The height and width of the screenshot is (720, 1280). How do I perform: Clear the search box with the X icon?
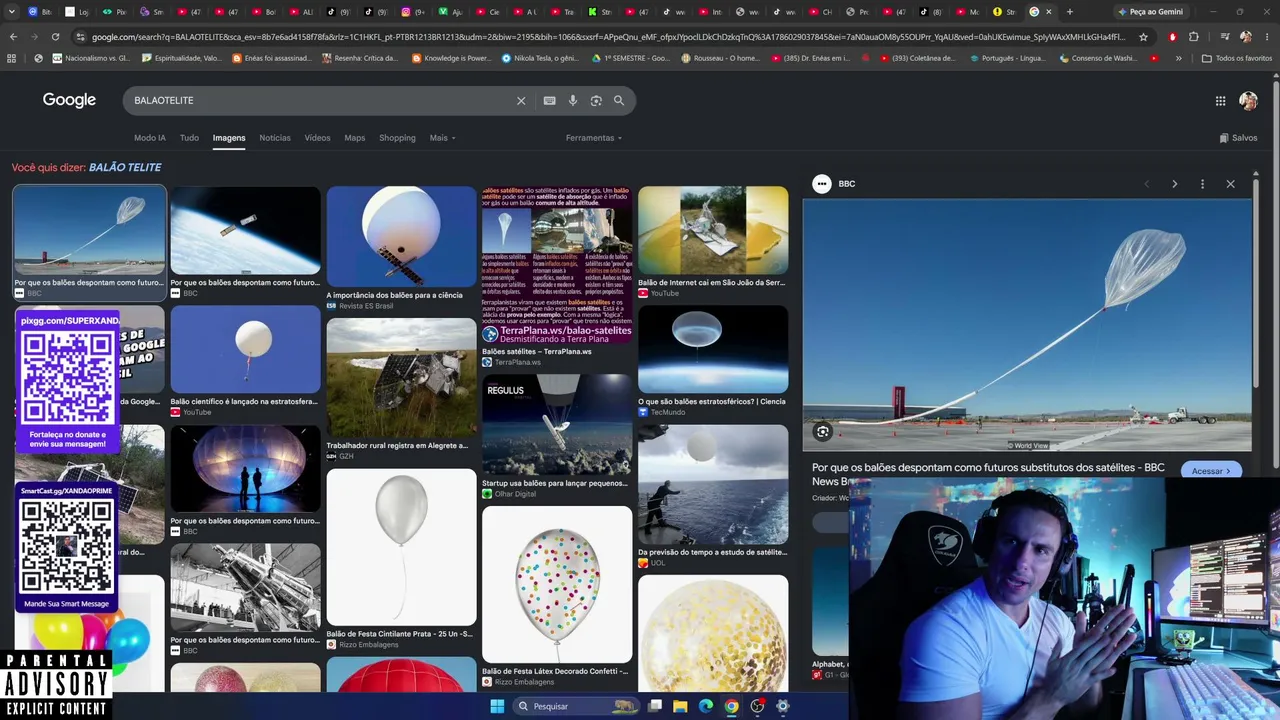[x=521, y=100]
